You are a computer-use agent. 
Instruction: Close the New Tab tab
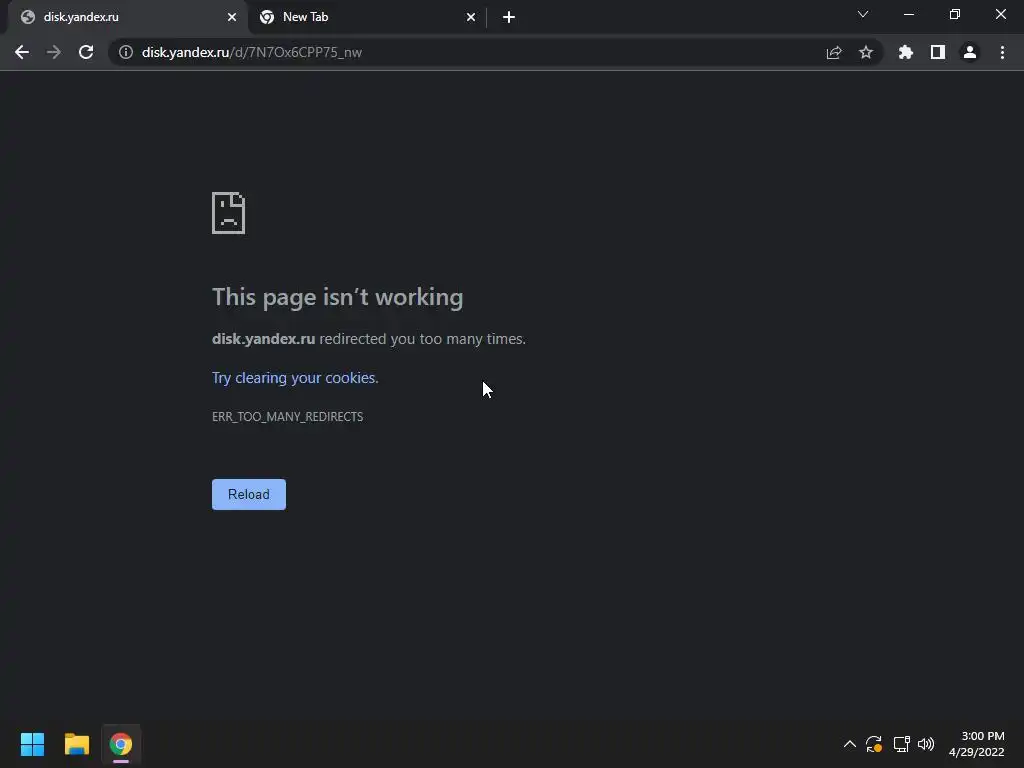471,17
